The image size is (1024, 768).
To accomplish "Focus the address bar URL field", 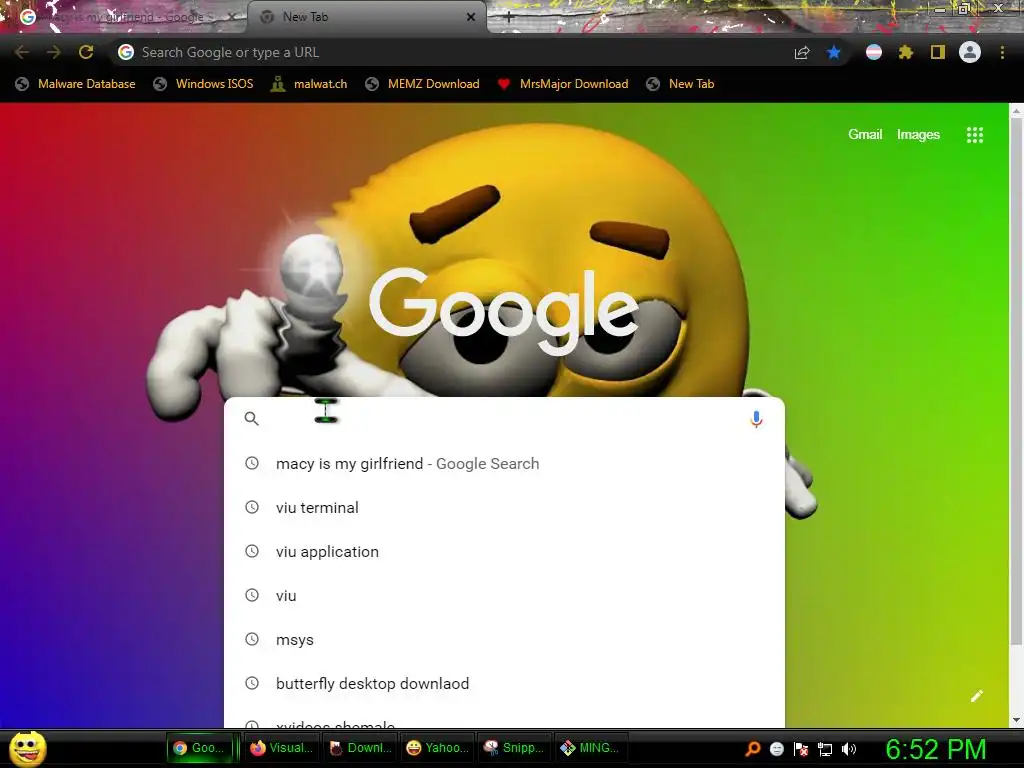I will coord(457,52).
